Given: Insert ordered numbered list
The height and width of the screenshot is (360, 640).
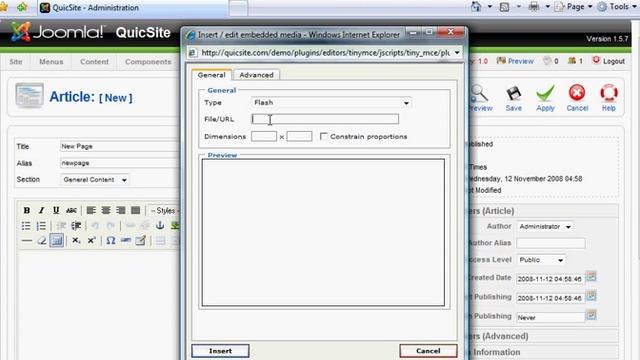Looking at the screenshot, I should point(41,226).
